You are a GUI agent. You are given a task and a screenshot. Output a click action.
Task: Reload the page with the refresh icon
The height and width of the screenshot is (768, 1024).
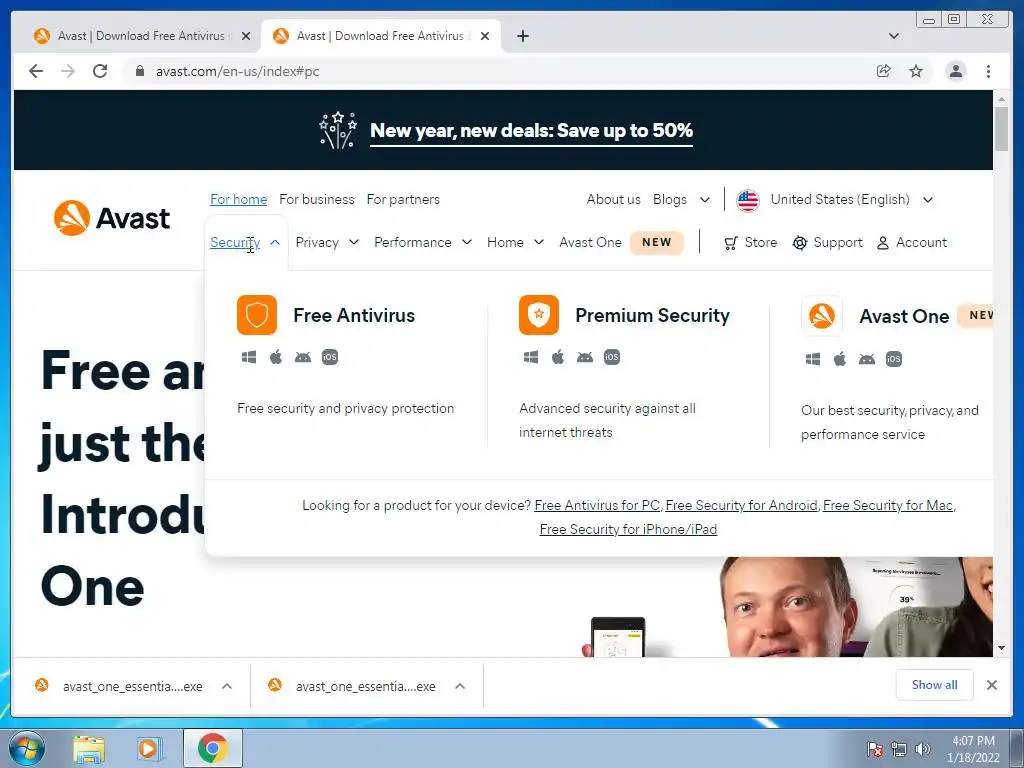pos(100,71)
